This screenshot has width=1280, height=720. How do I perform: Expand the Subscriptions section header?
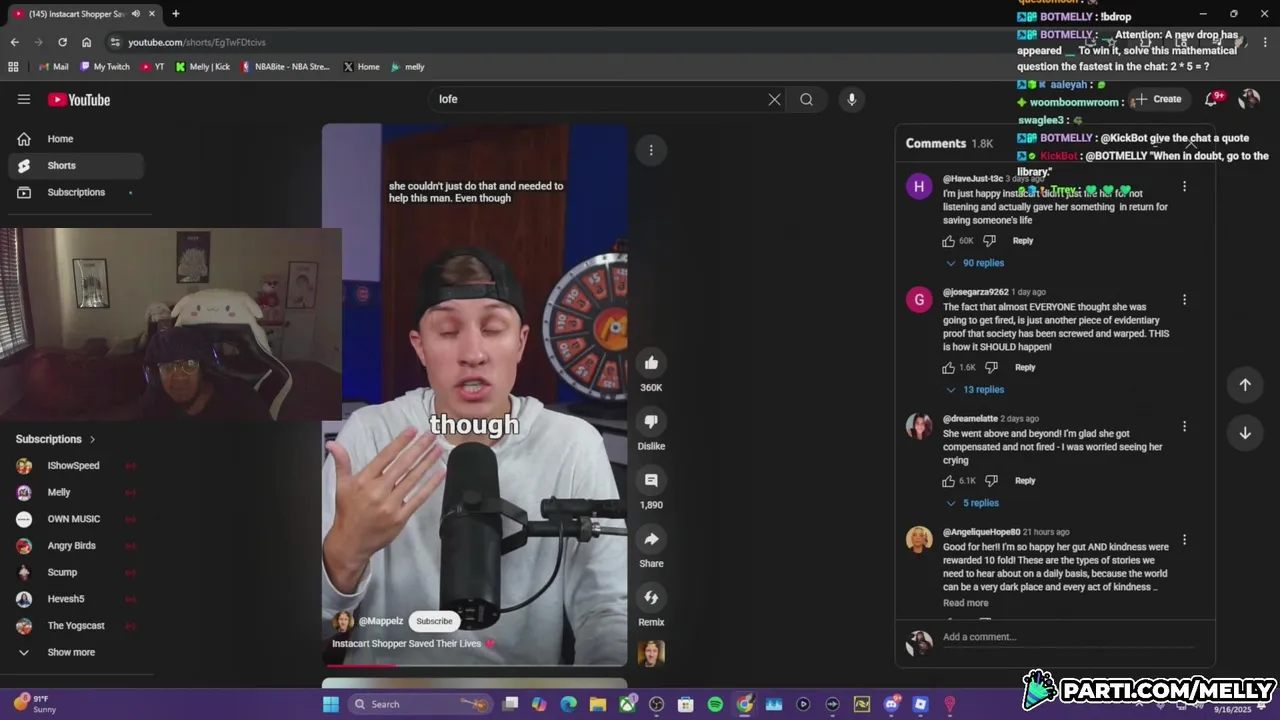[x=56, y=439]
